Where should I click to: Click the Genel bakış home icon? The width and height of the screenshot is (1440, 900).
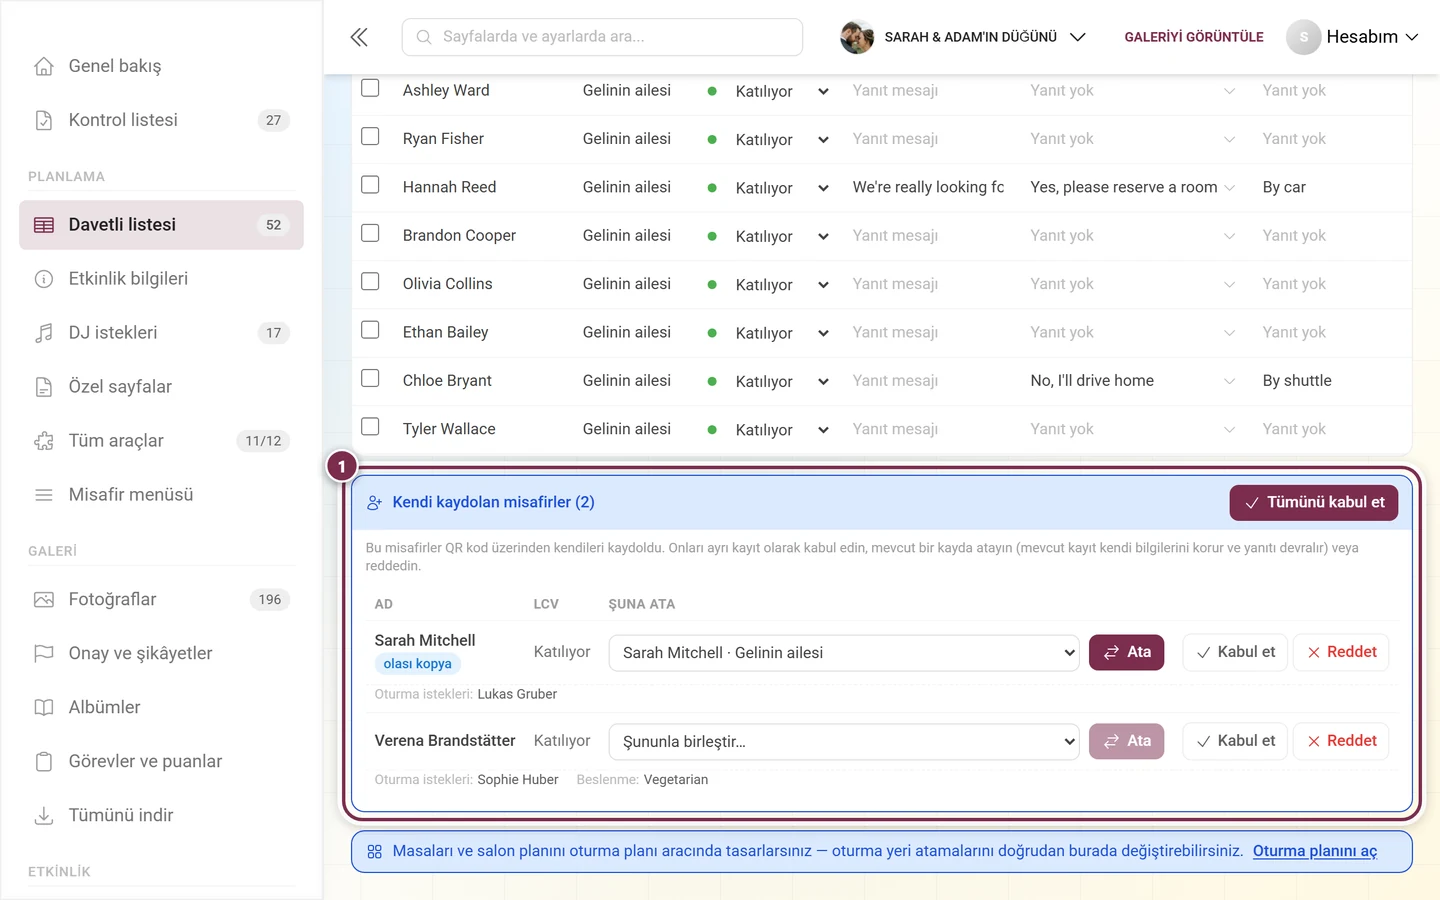(44, 66)
